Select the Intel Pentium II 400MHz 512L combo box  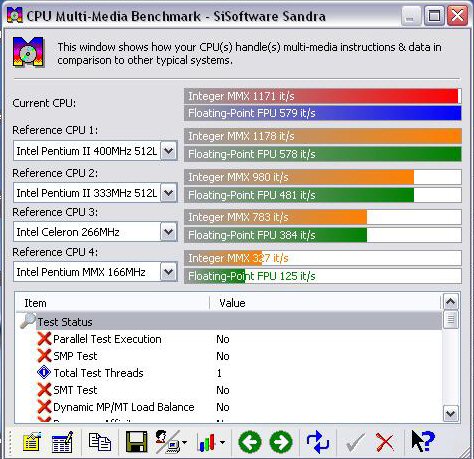click(x=95, y=151)
